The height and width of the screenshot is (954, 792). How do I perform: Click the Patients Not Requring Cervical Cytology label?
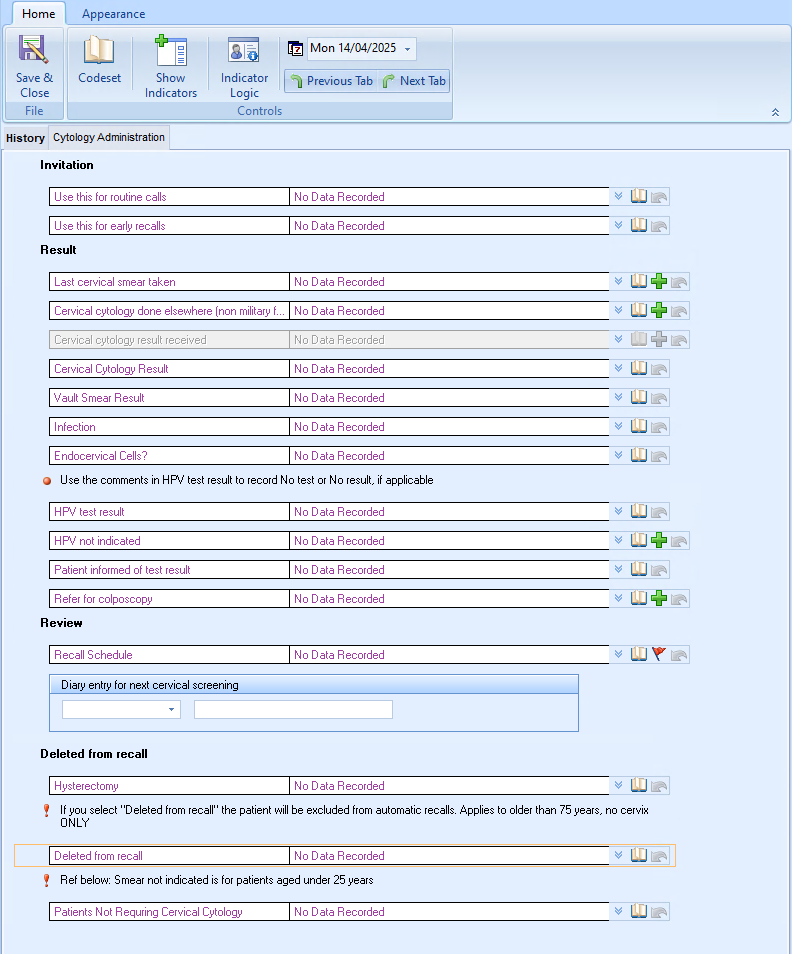[x=148, y=911]
